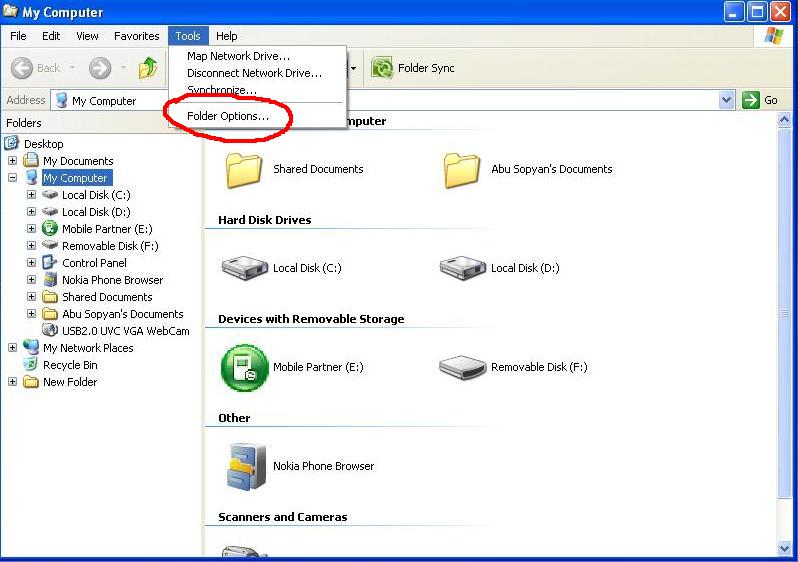
Task: Open the File menu
Action: click(x=18, y=36)
